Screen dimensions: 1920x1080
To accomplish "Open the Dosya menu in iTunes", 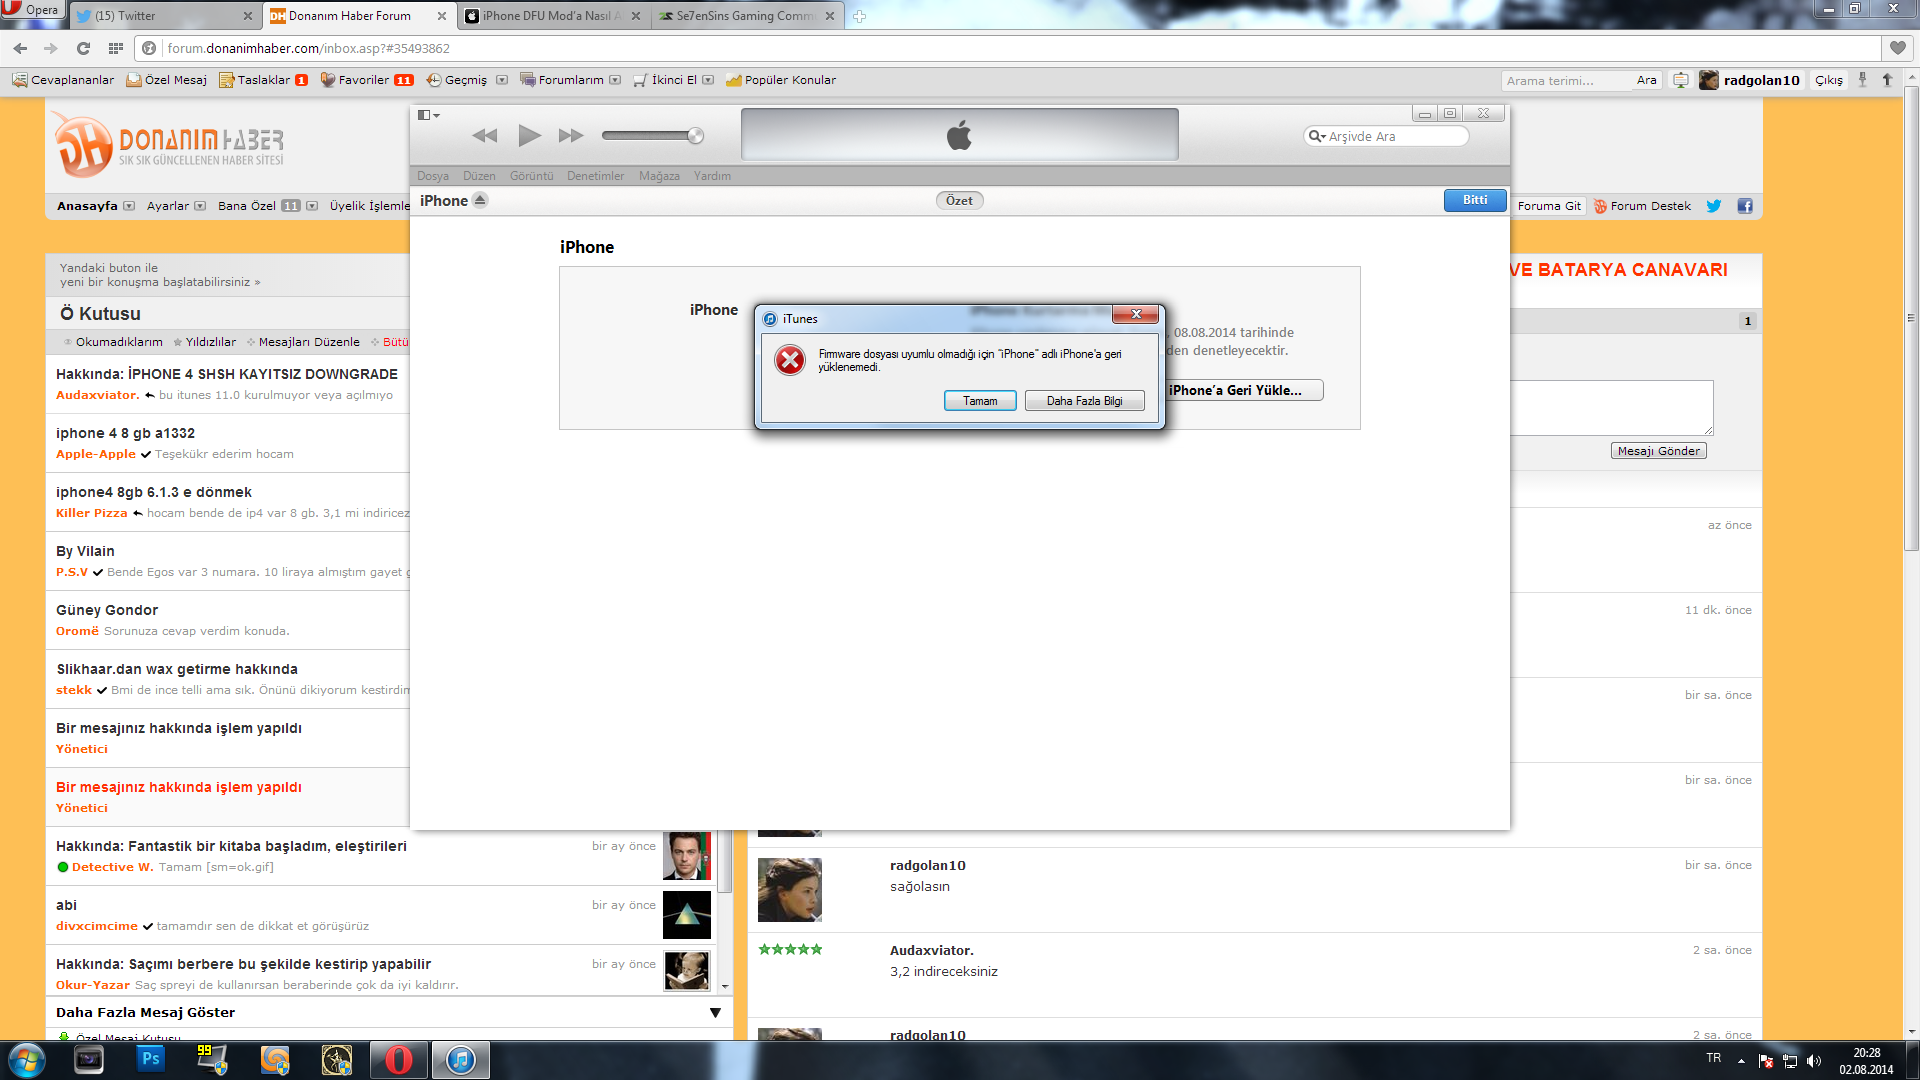I will point(433,176).
